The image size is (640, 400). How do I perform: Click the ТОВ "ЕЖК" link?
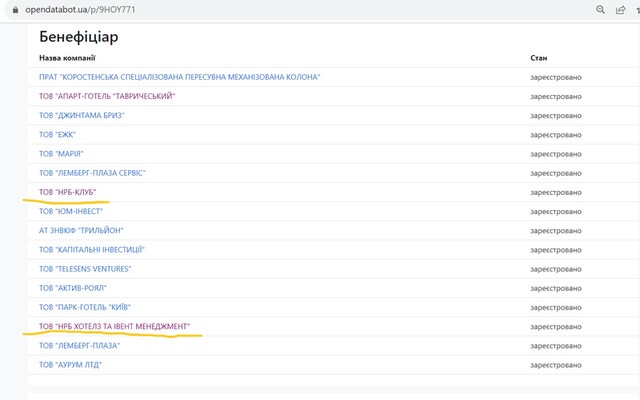point(57,134)
